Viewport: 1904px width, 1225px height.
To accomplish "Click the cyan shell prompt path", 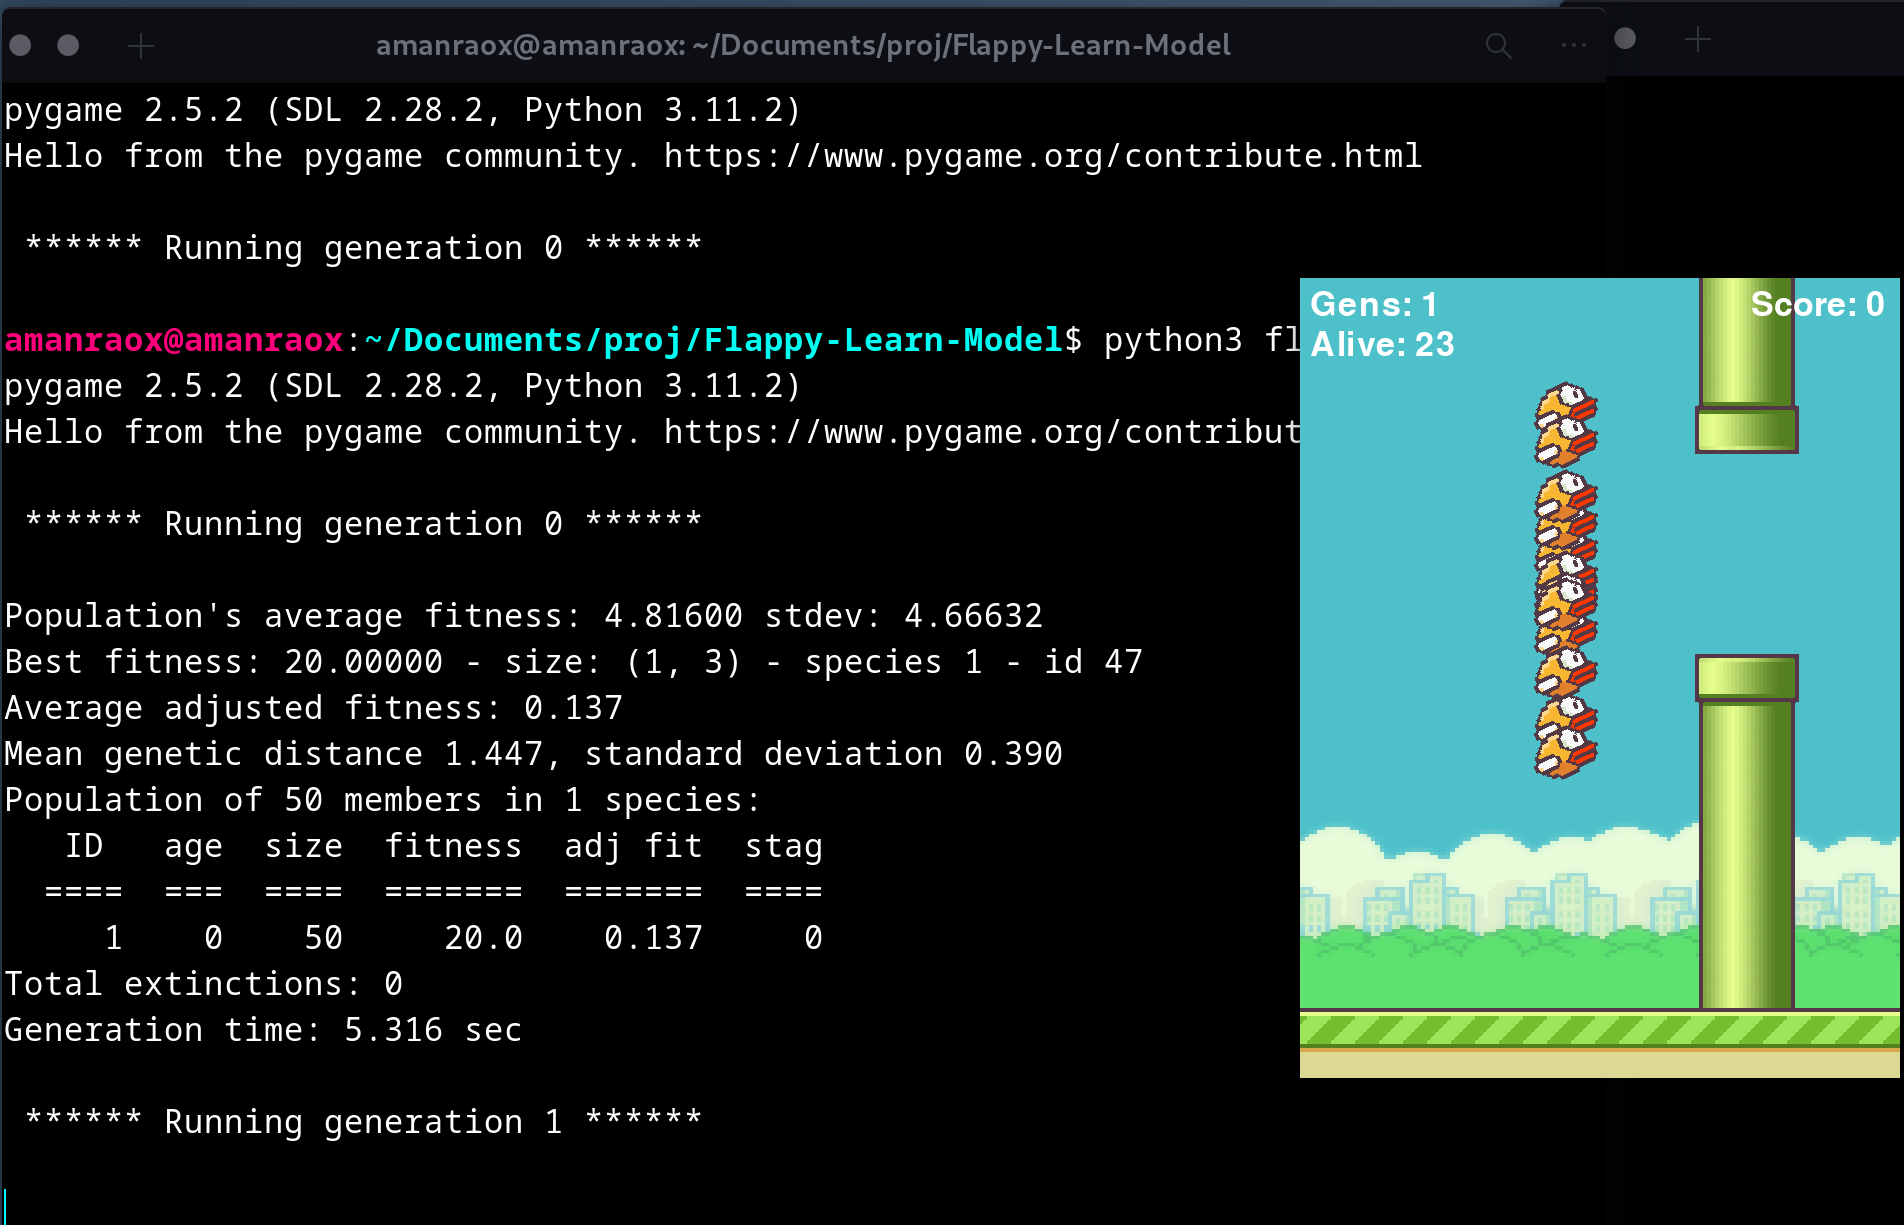I will tap(713, 341).
